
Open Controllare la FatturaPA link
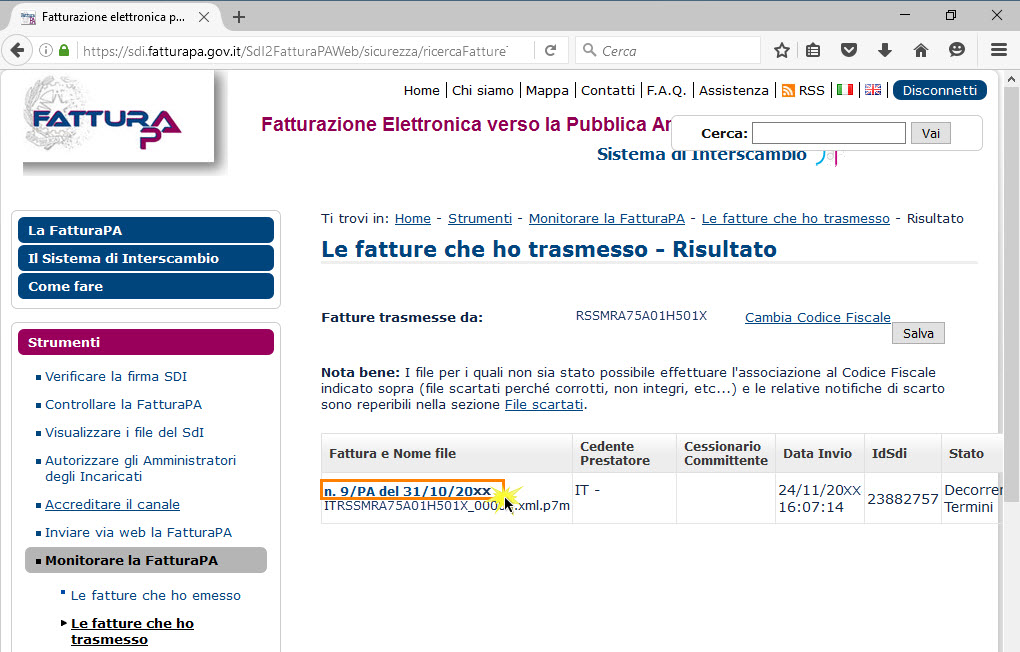click(124, 404)
